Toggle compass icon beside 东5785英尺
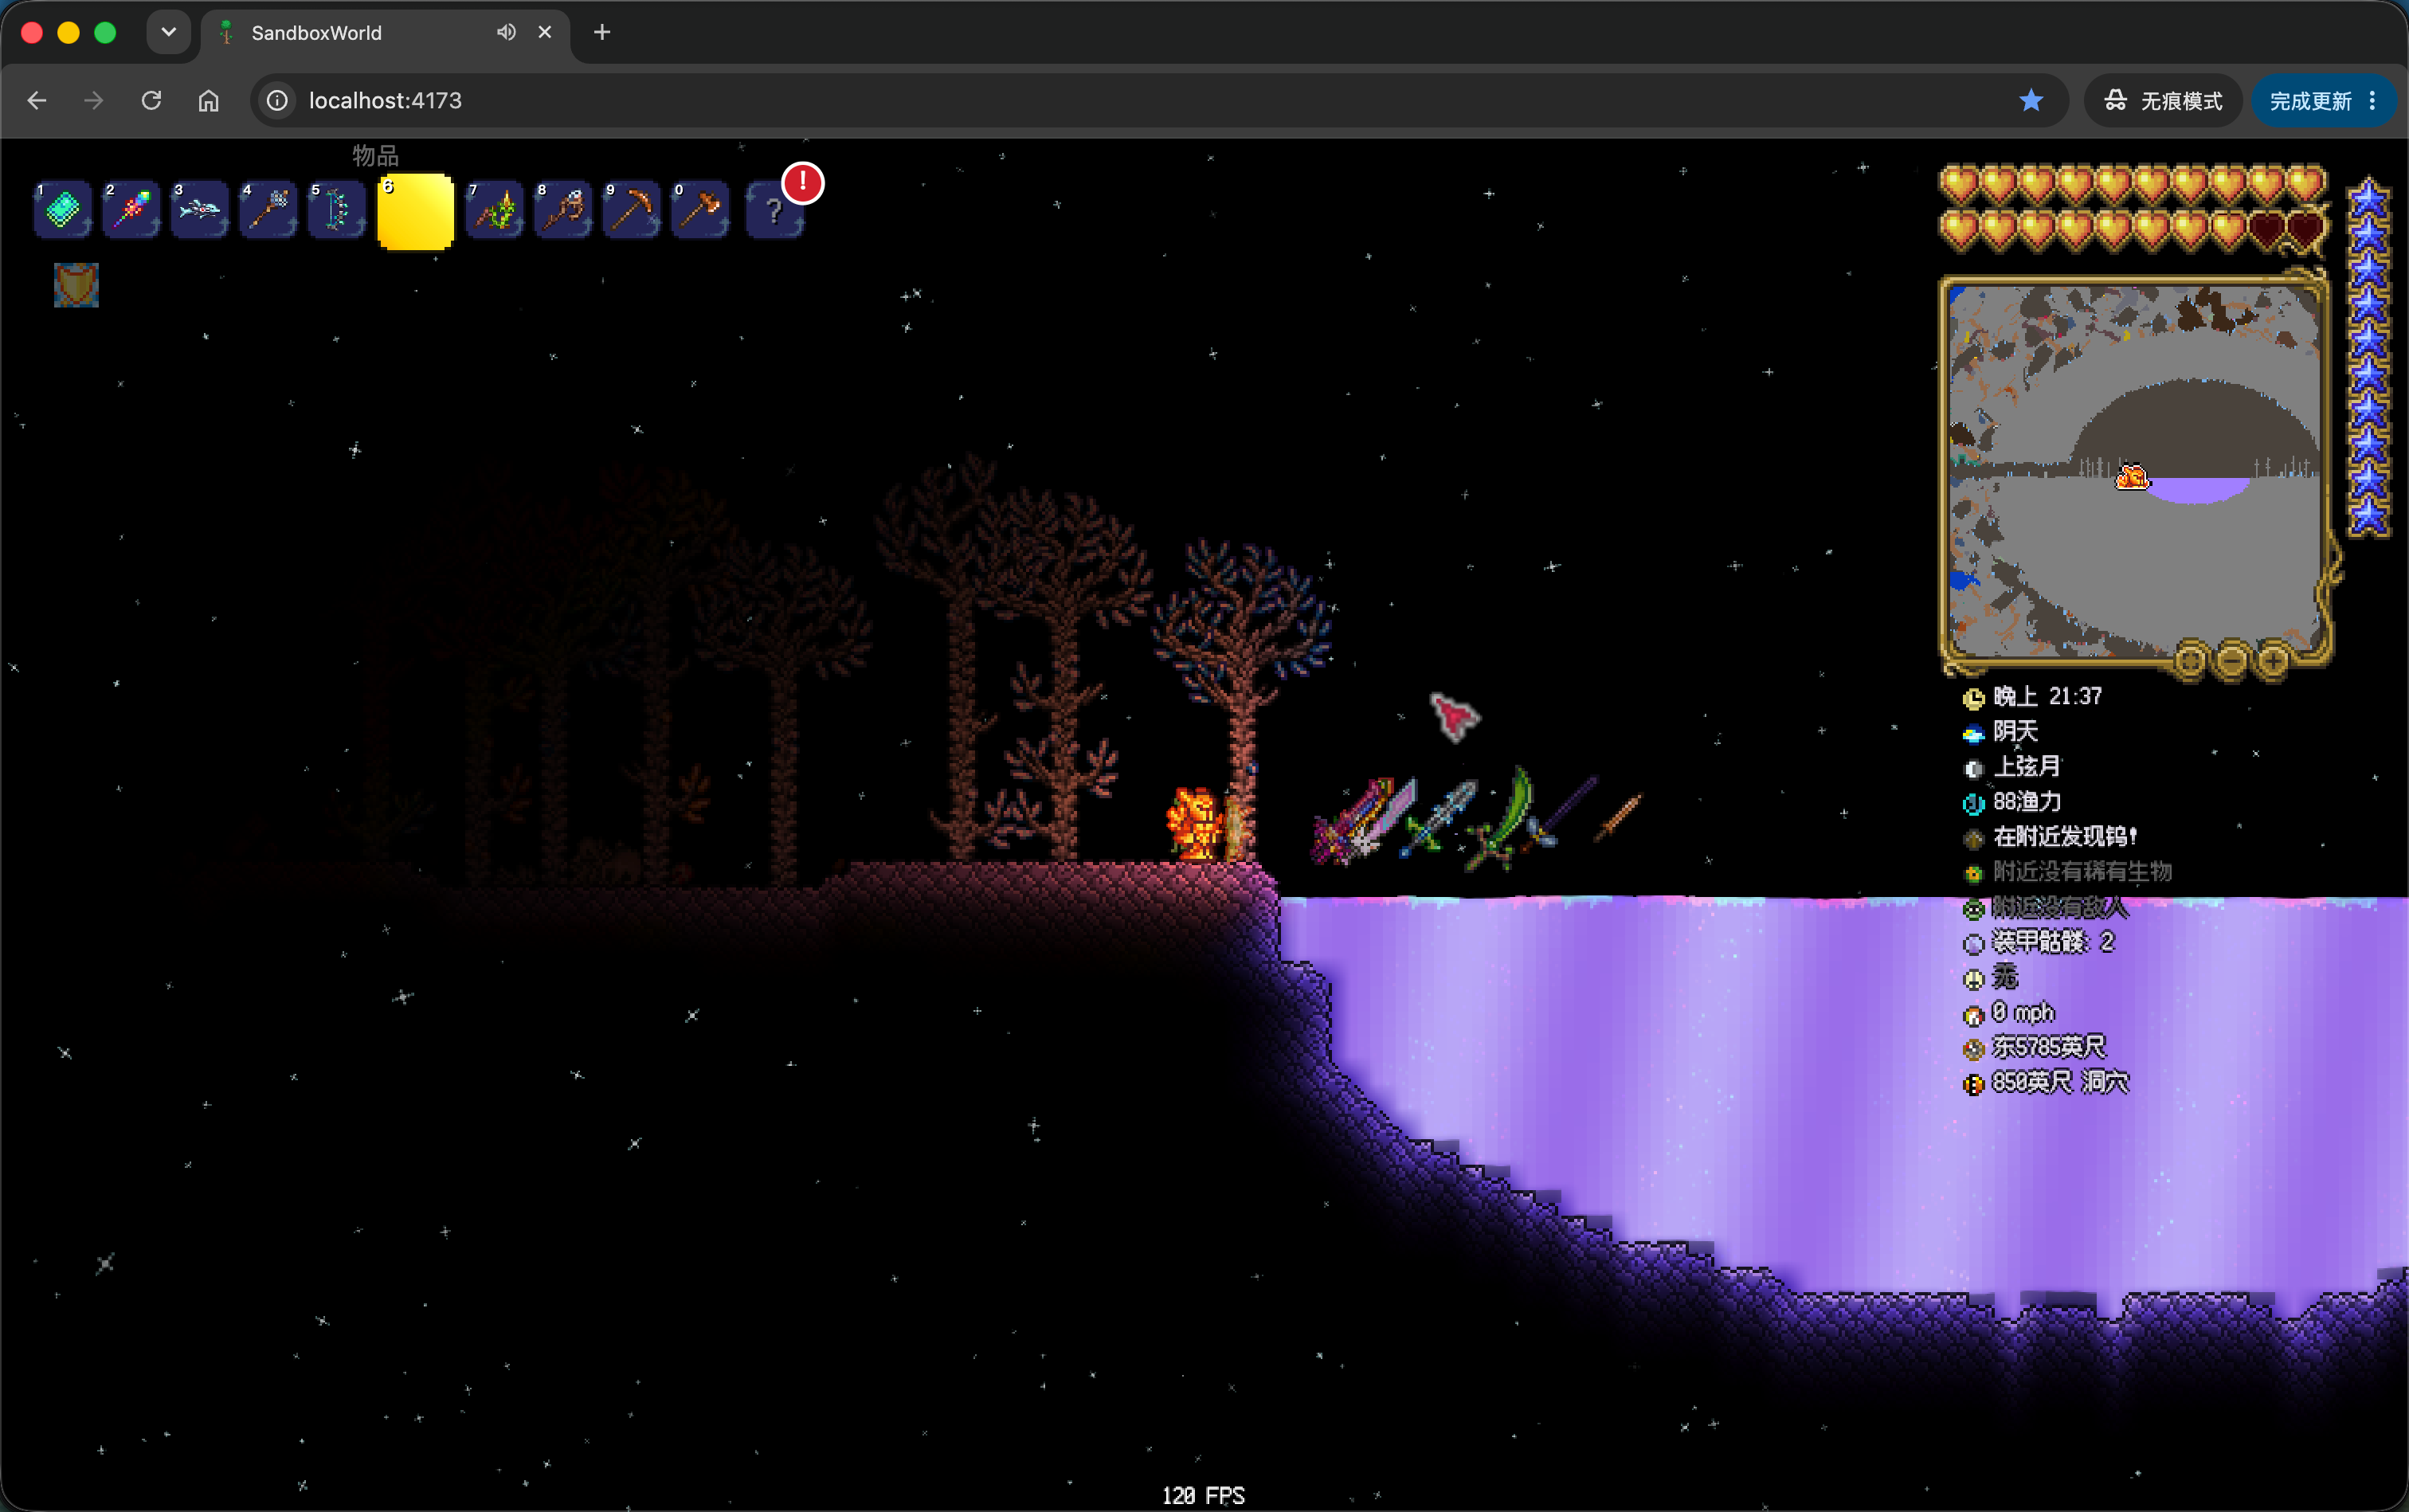This screenshot has height=1512, width=2409. click(1973, 1049)
